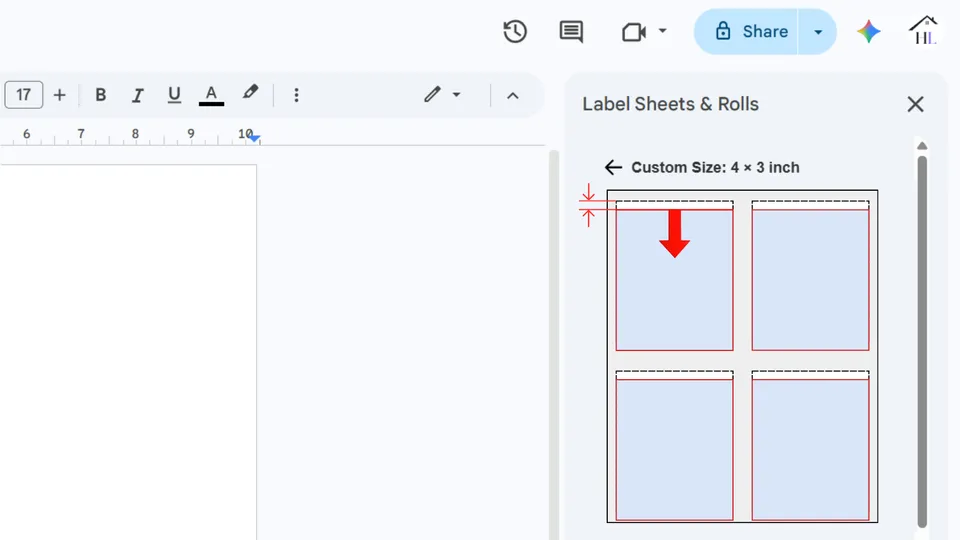
Task: Increase font size with plus button
Action: [59, 95]
